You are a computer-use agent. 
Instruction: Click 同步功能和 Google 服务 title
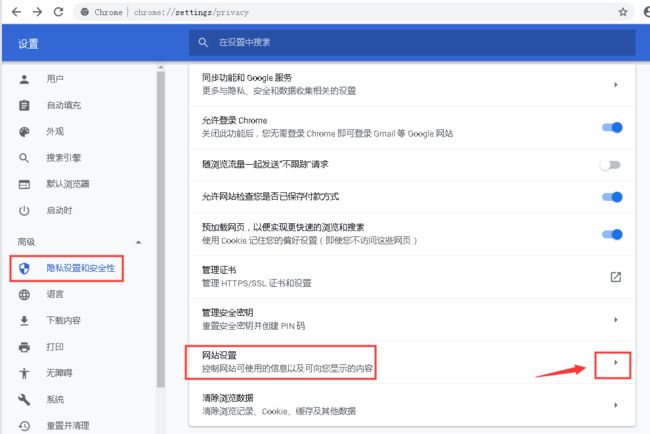pos(247,78)
